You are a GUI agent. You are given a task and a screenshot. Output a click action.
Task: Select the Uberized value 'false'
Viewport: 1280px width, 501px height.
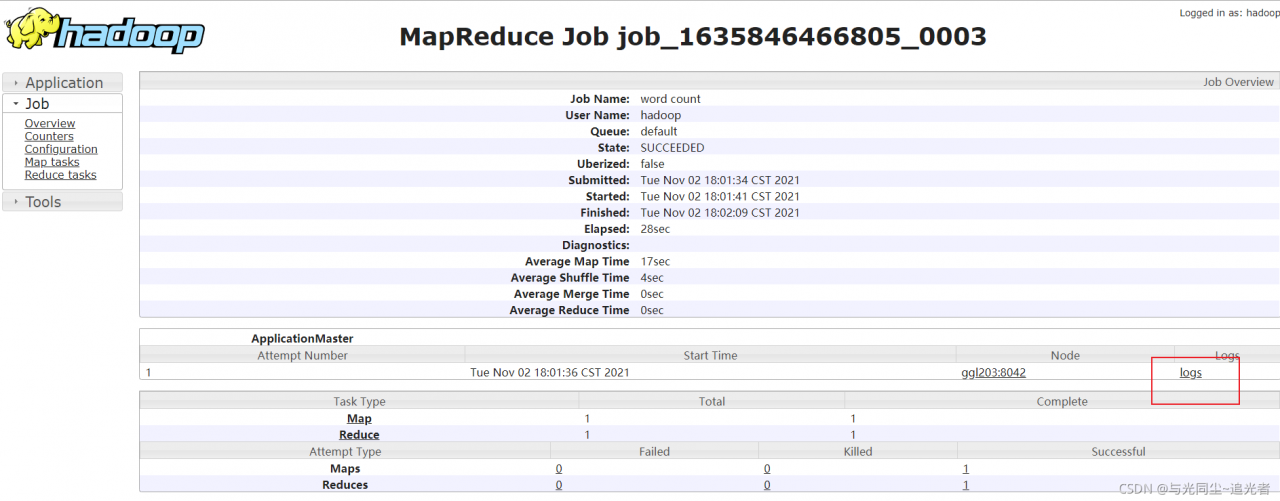point(654,164)
